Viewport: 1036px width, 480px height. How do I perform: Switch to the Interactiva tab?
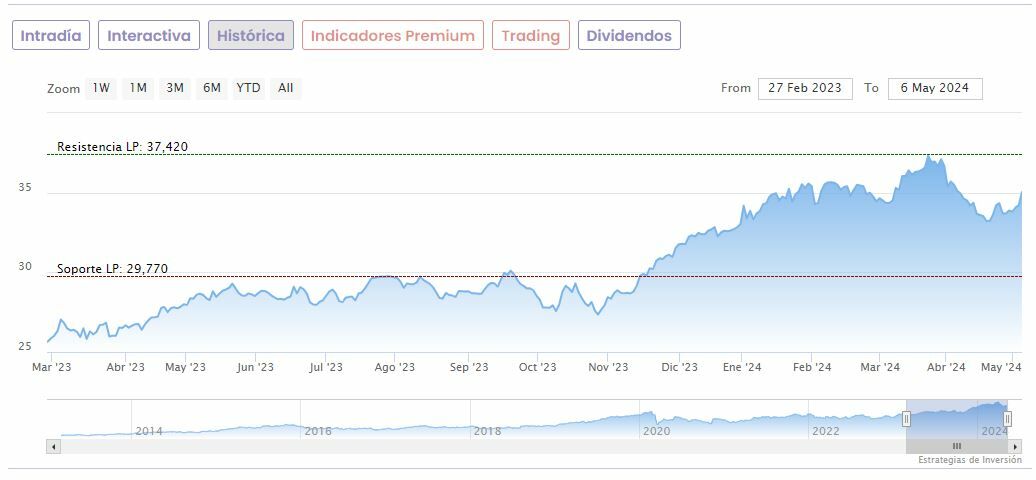point(148,36)
